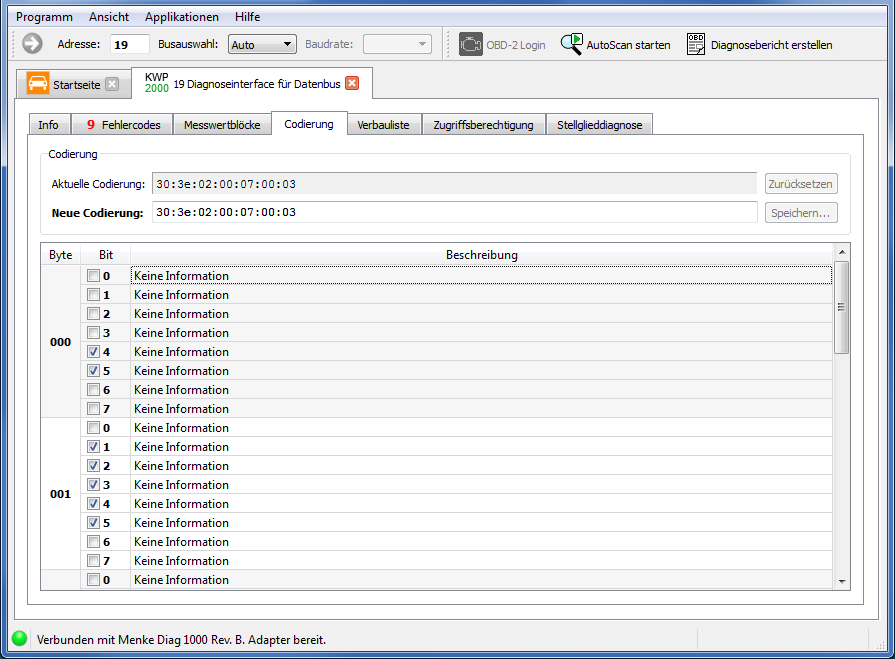Open the Baudrate dropdown
The image size is (895, 659).
pyautogui.click(x=397, y=44)
